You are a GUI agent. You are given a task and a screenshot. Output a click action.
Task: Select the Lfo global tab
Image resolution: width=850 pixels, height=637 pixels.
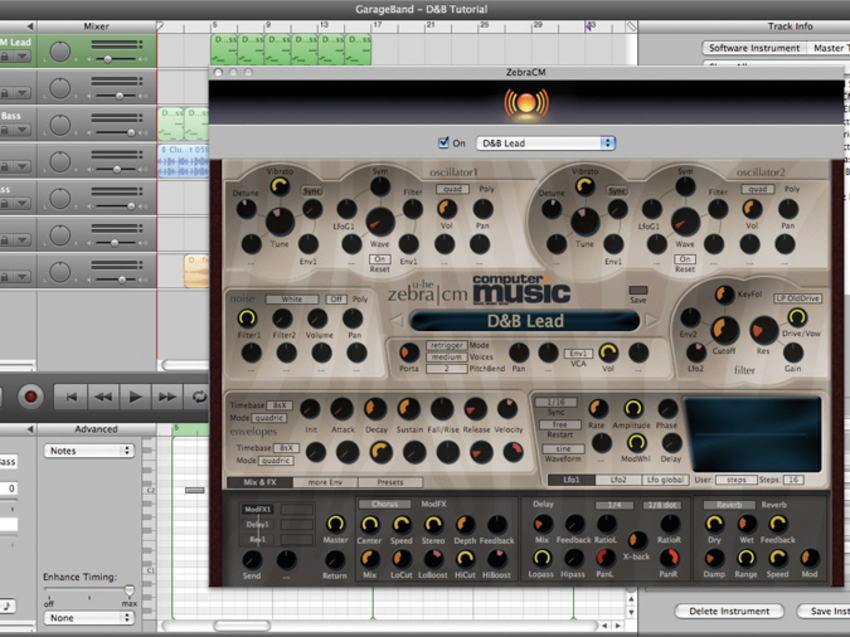tap(666, 480)
